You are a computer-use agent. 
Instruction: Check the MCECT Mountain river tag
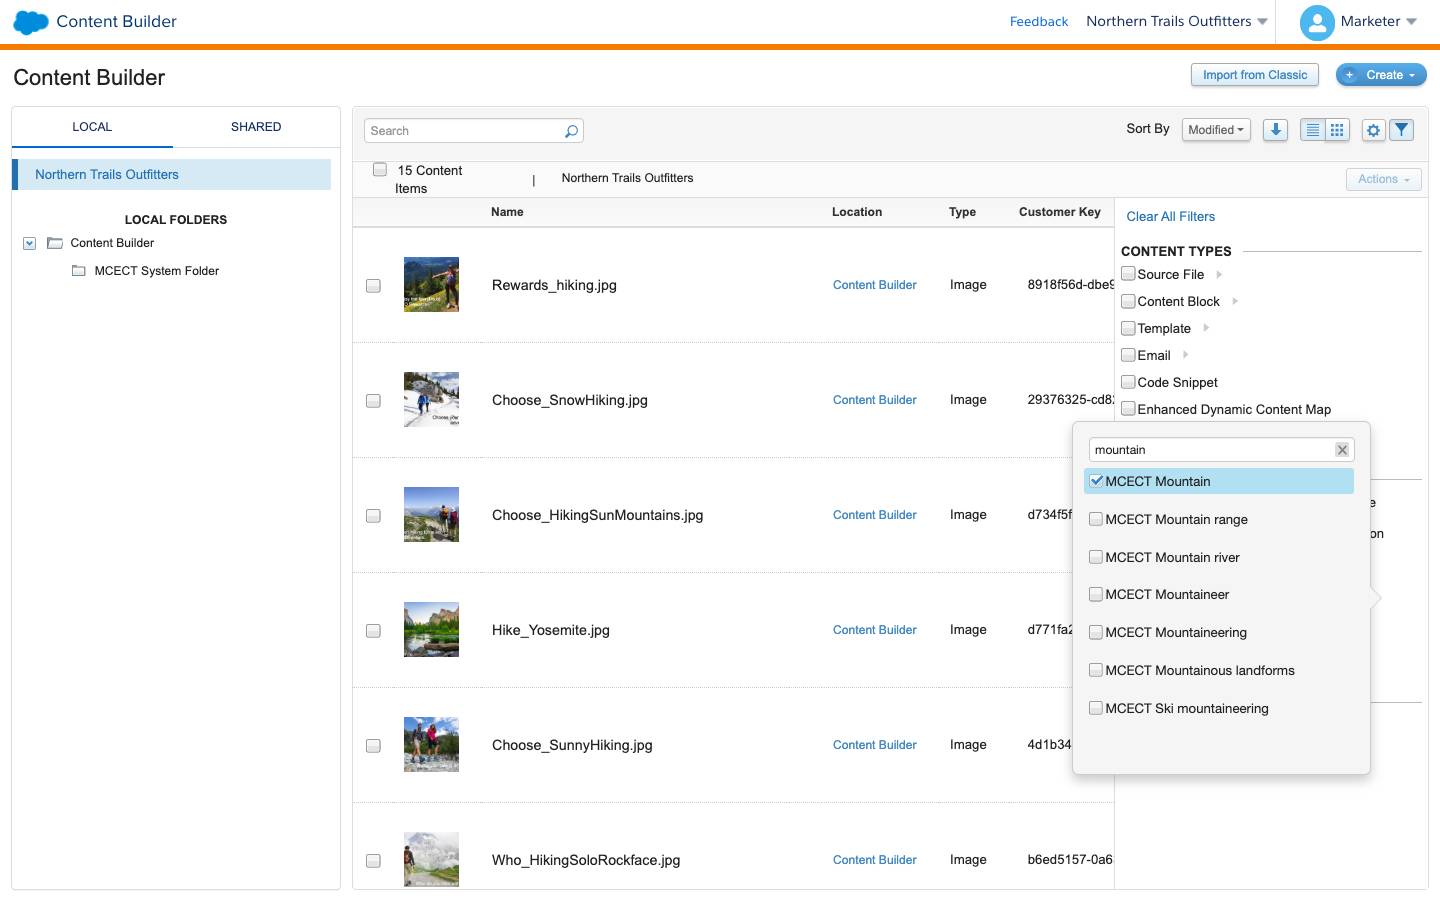1096,557
